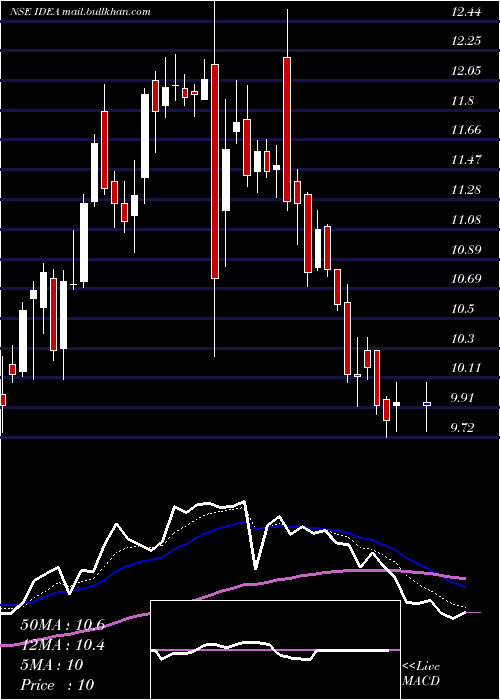Click the MACD inset chart box

click(x=275, y=650)
